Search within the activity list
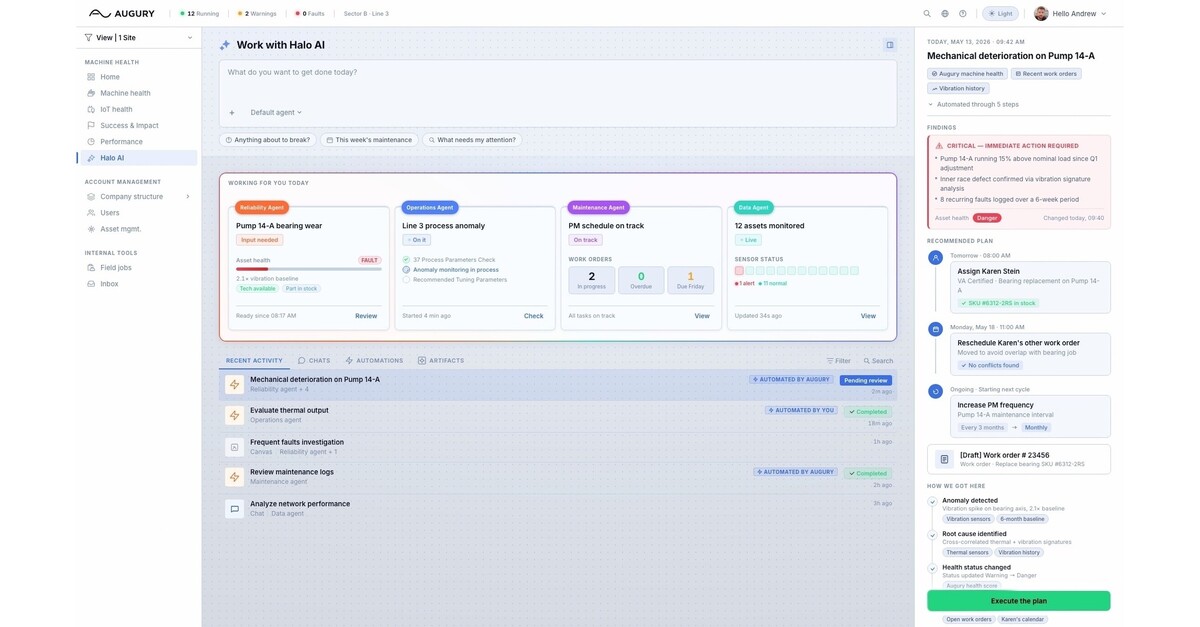 [877, 361]
